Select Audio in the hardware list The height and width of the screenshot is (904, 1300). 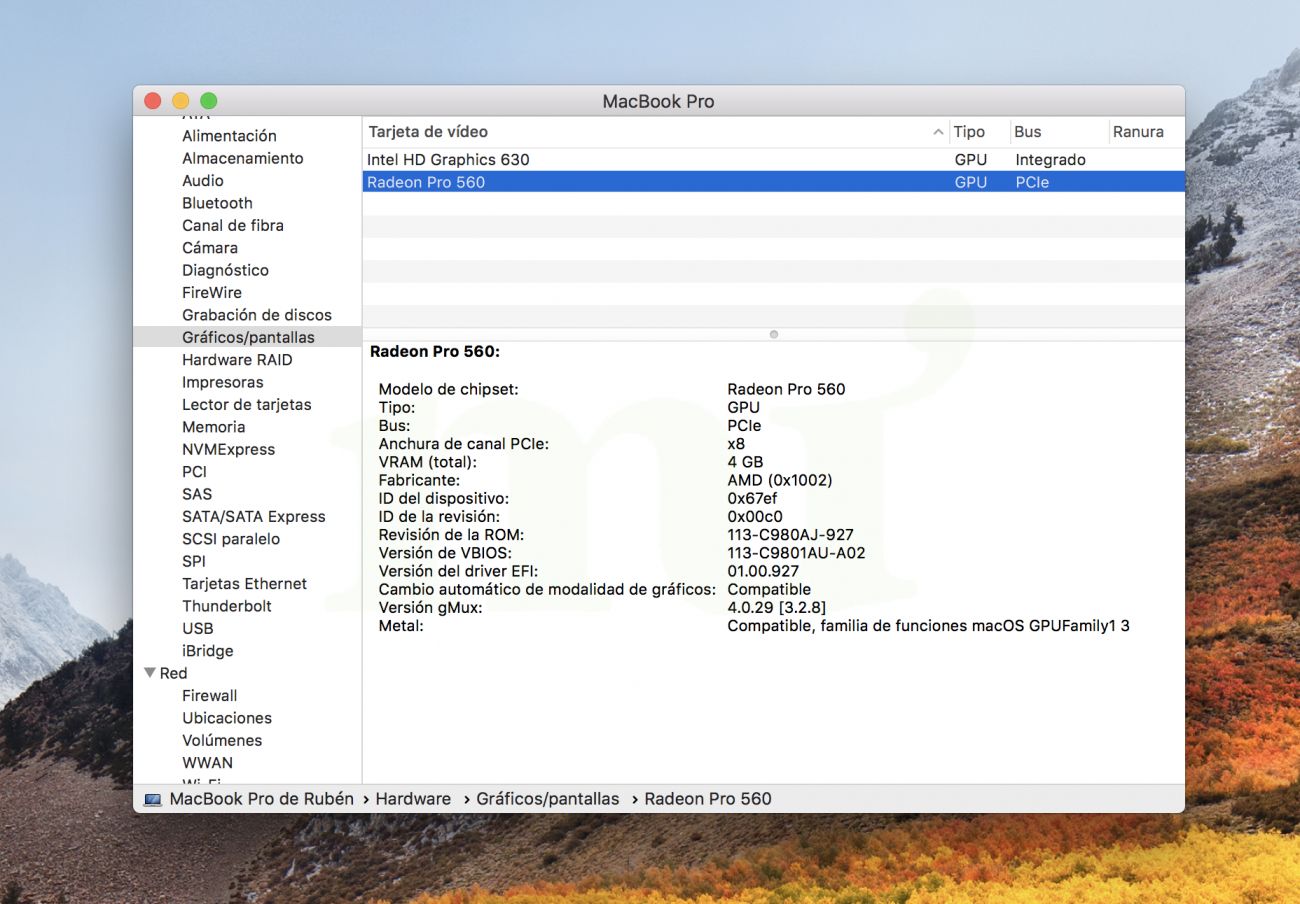[203, 181]
